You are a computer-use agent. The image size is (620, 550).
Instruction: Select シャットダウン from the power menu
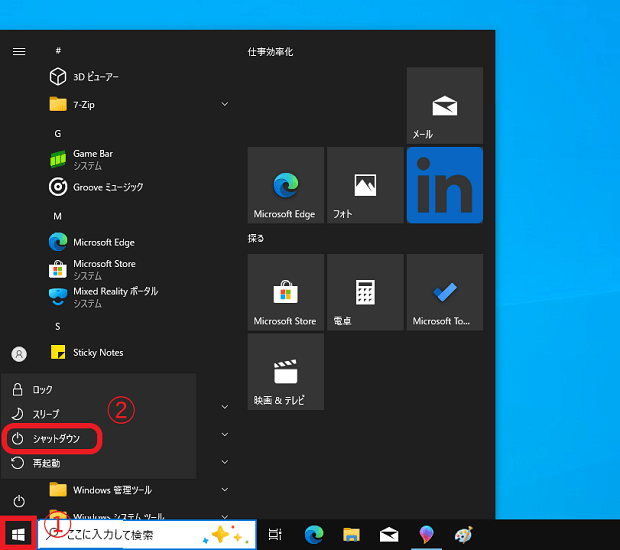55,438
